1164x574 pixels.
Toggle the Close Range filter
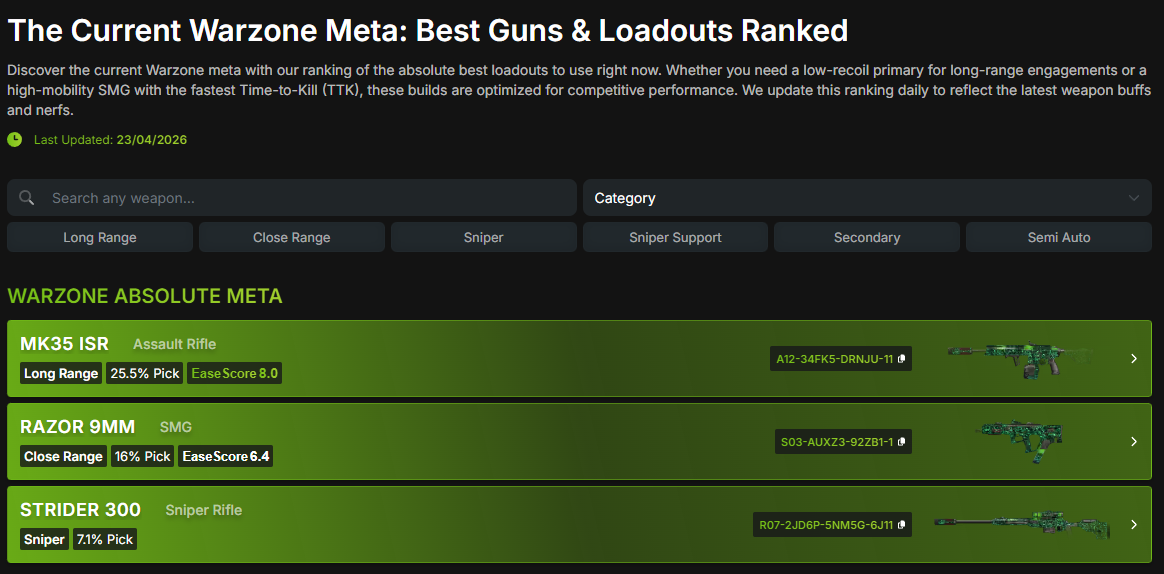(x=291, y=238)
